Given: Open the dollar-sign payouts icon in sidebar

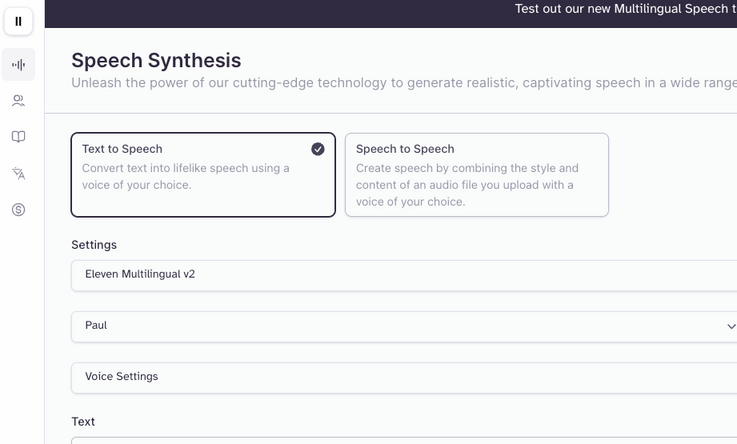Looking at the screenshot, I should [18, 210].
